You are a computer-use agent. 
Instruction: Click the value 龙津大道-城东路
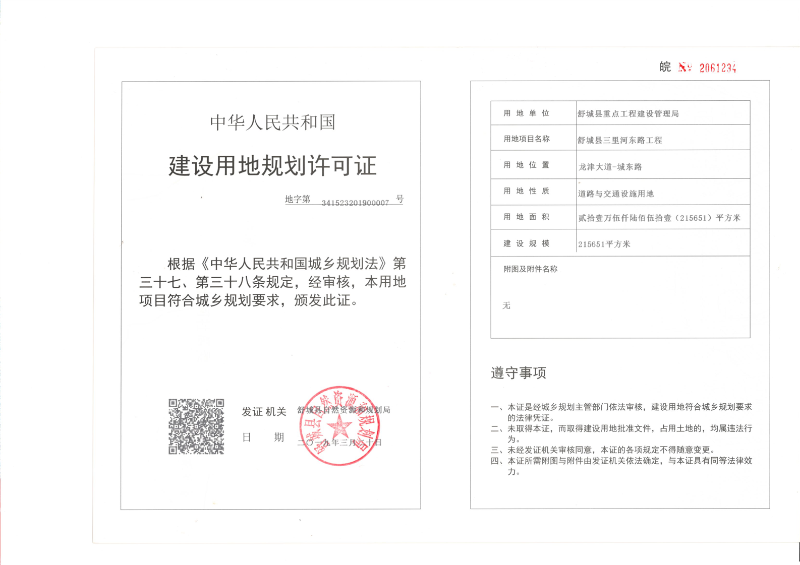click(610, 166)
